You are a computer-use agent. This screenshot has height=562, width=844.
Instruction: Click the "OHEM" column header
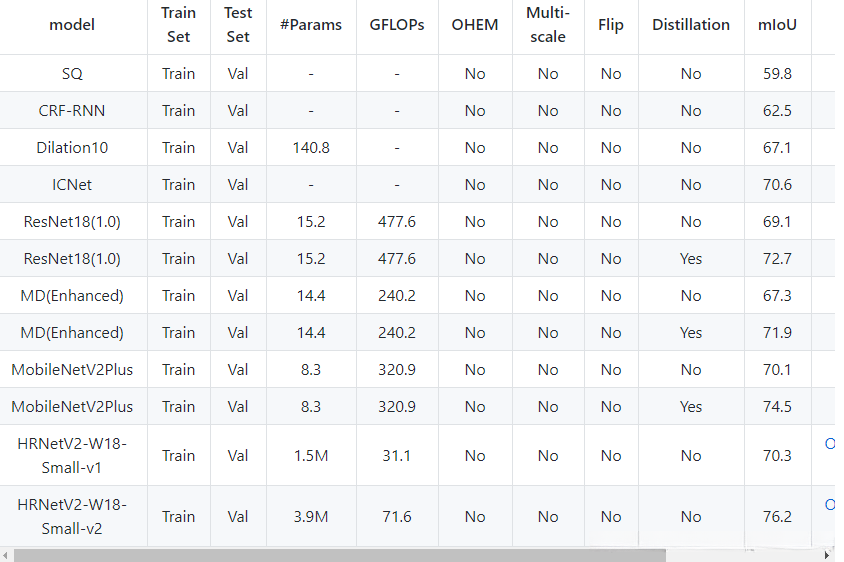475,25
